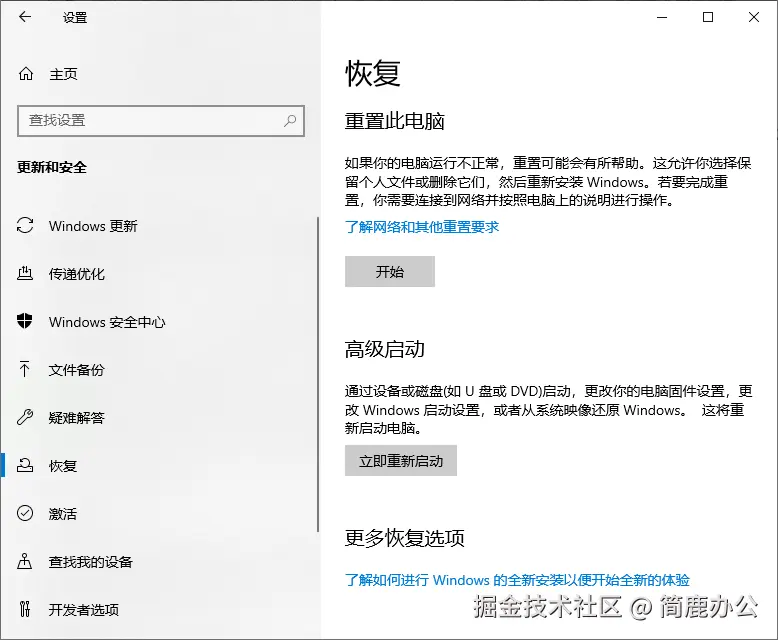Screen dimensions: 778x640
Task: Click the 开始 button under 重置此电脑
Action: click(x=390, y=271)
